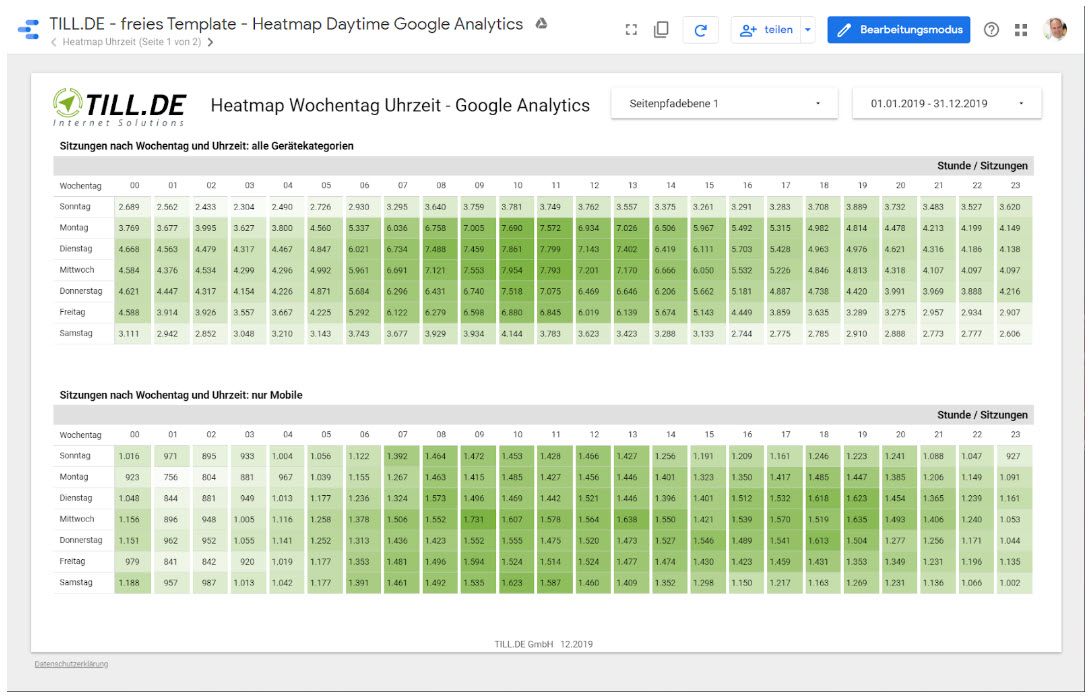The image size is (1092, 700).
Task: Click the Google Drive icon beside the title
Action: (541, 24)
